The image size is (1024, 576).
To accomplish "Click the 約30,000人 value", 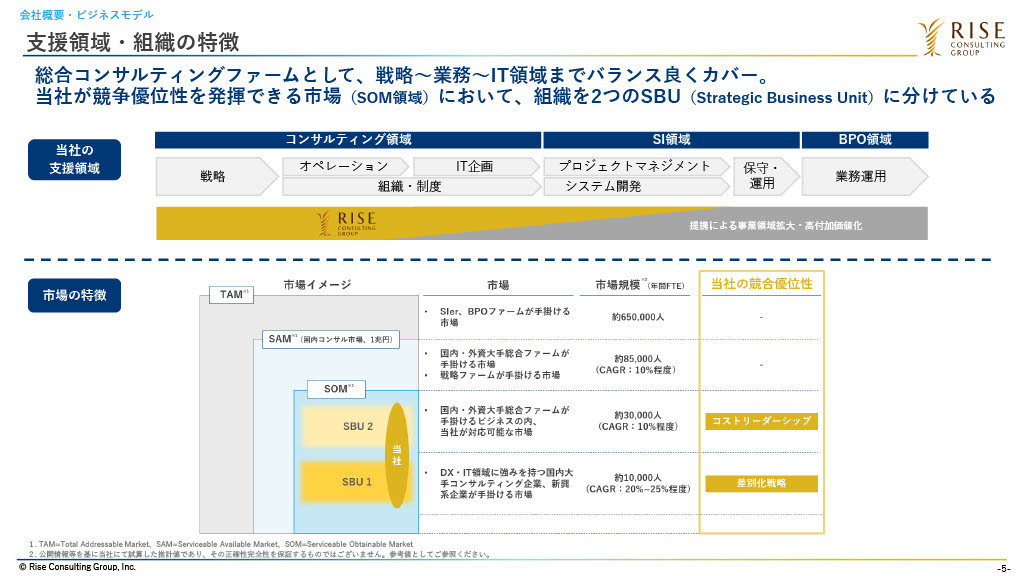I will point(638,415).
